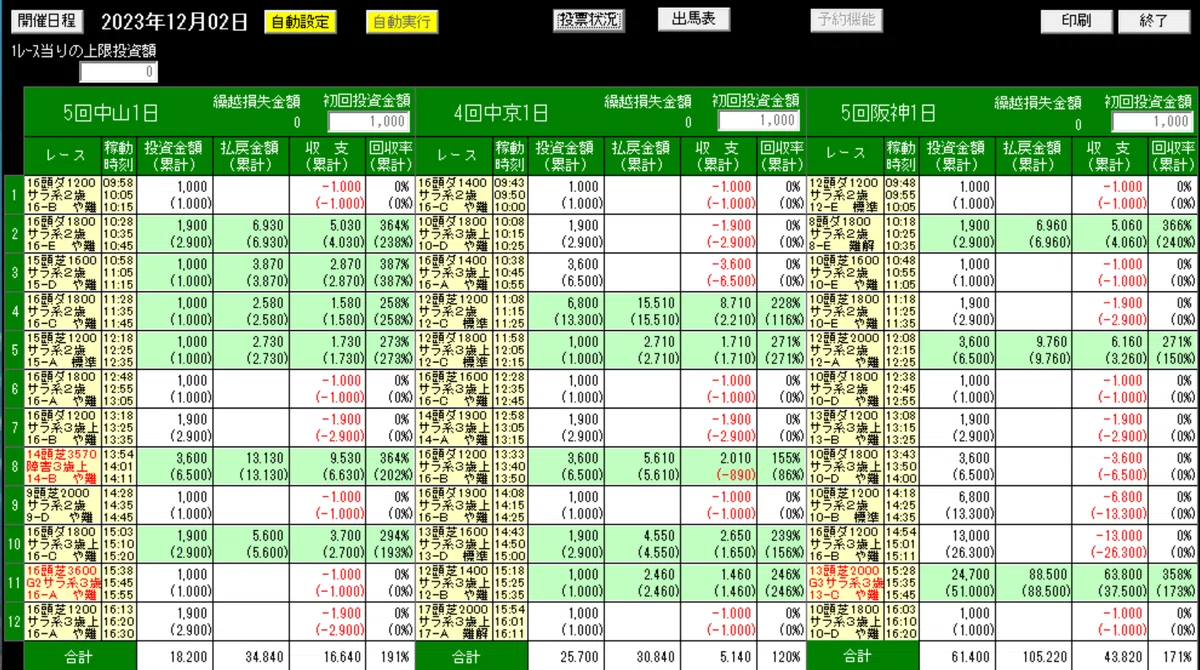Click the yellow 自動設定 button
The image size is (1200, 670).
300,21
